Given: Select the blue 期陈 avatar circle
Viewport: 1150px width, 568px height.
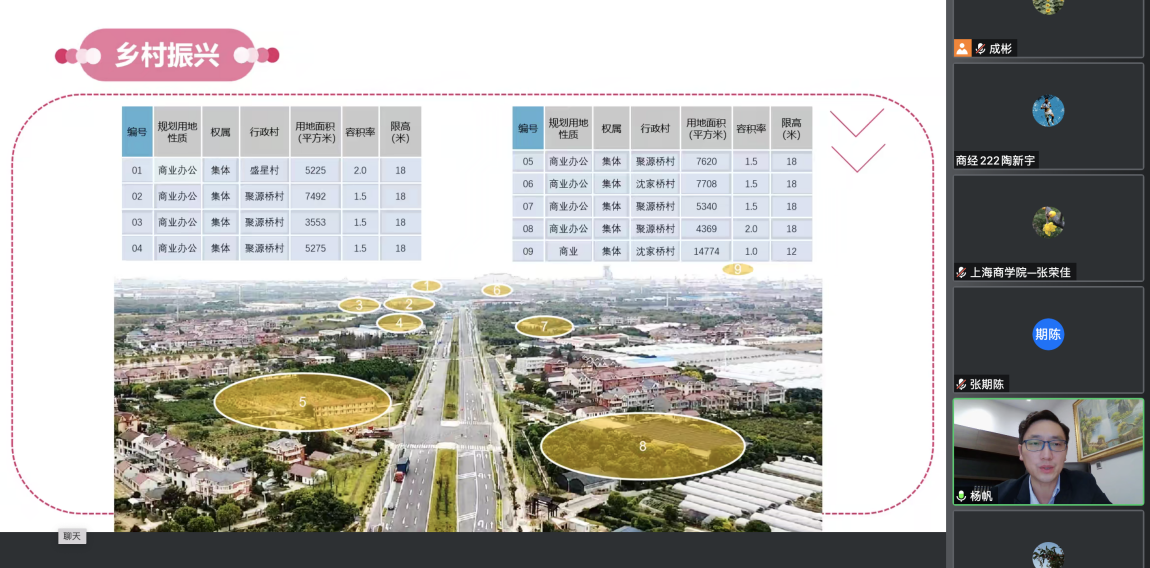Looking at the screenshot, I should tap(1048, 334).
